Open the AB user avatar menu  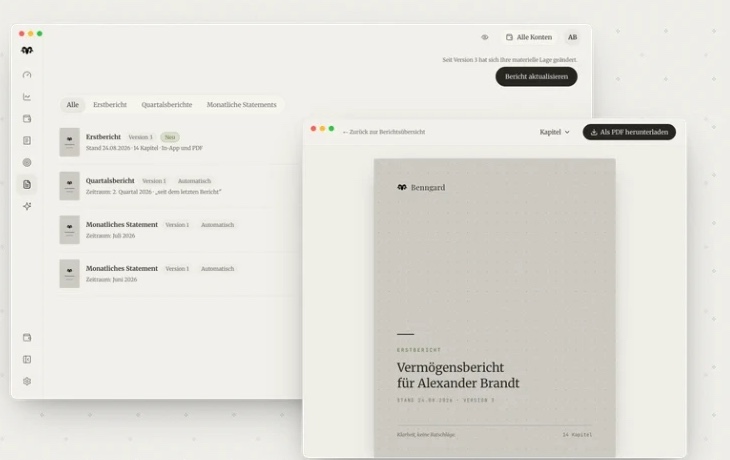click(x=572, y=37)
